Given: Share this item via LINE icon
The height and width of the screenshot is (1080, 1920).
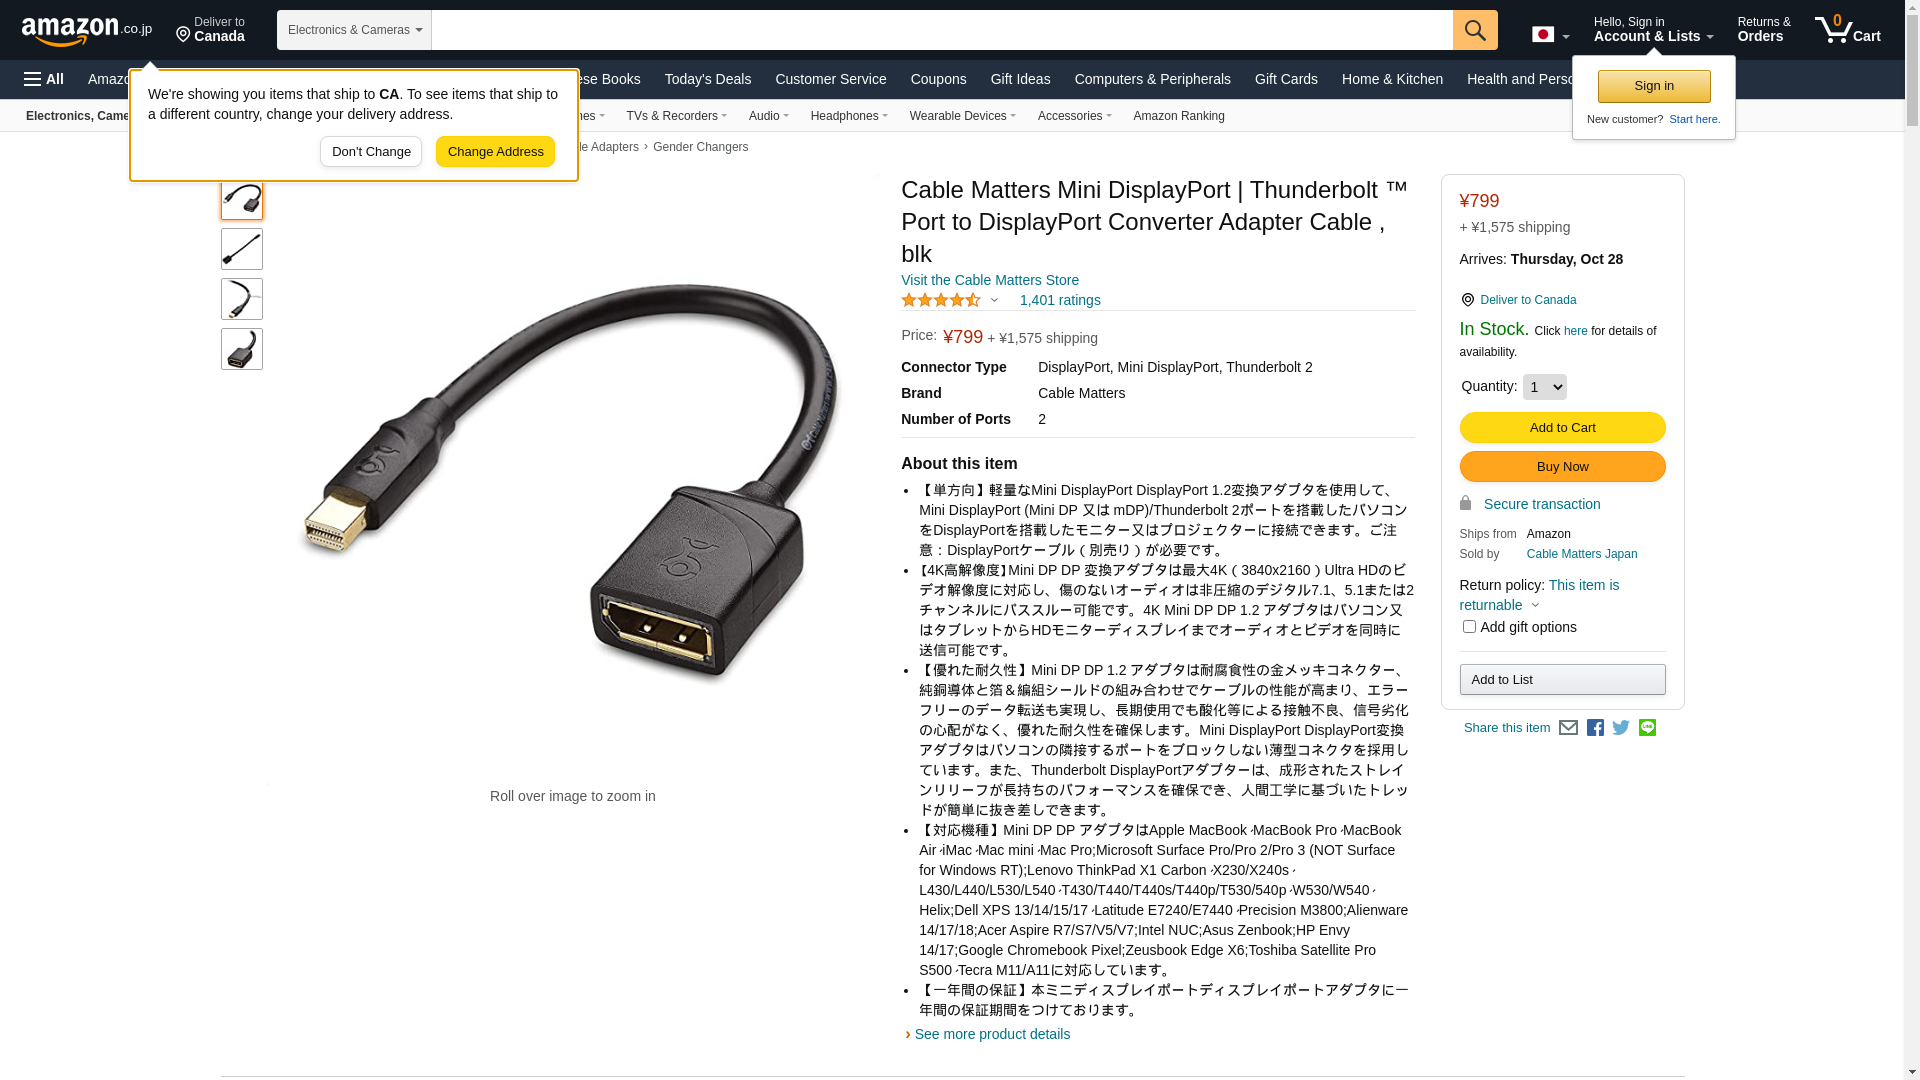Looking at the screenshot, I should click(1647, 728).
